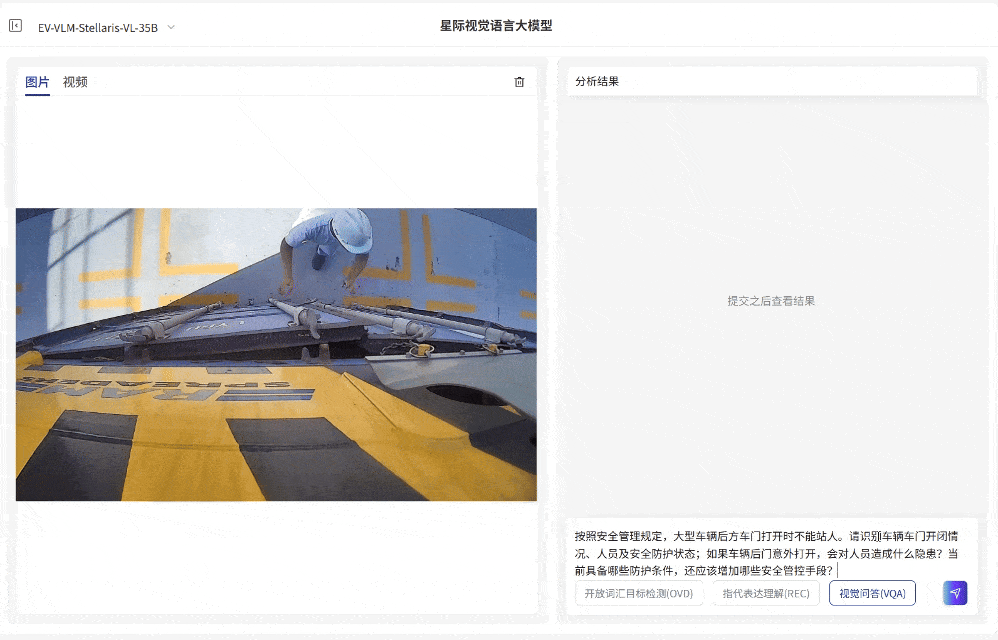This screenshot has height=640, width=998.
Task: Select 开放词汇目标检测(OVD) mode
Action: pyautogui.click(x=638, y=593)
